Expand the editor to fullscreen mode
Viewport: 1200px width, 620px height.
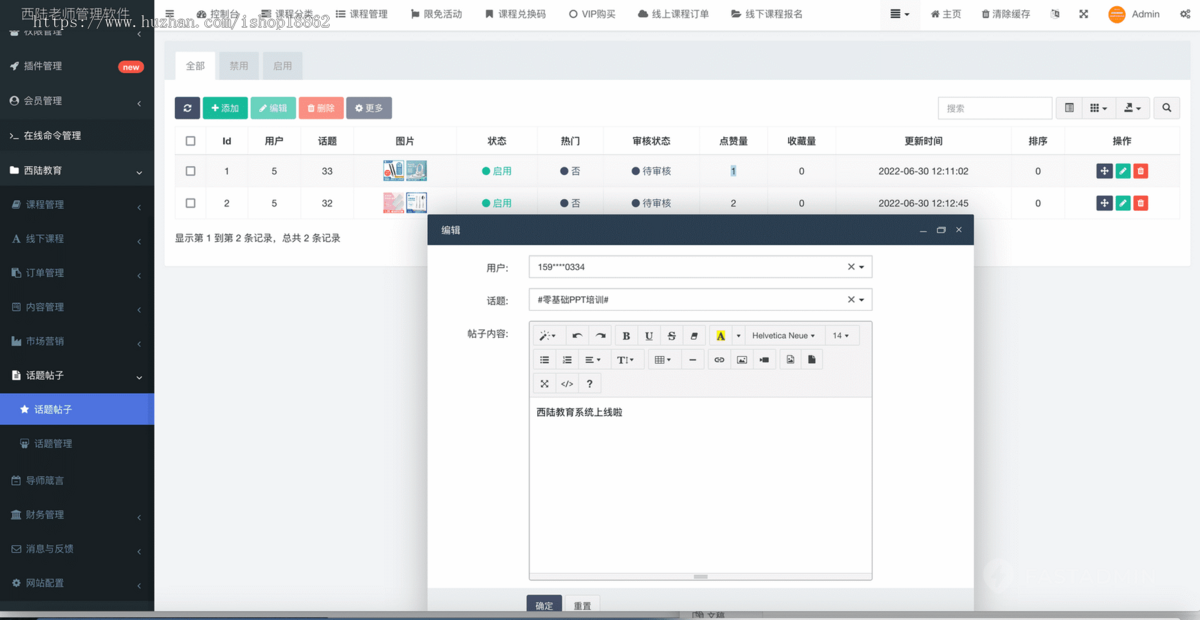pos(544,383)
